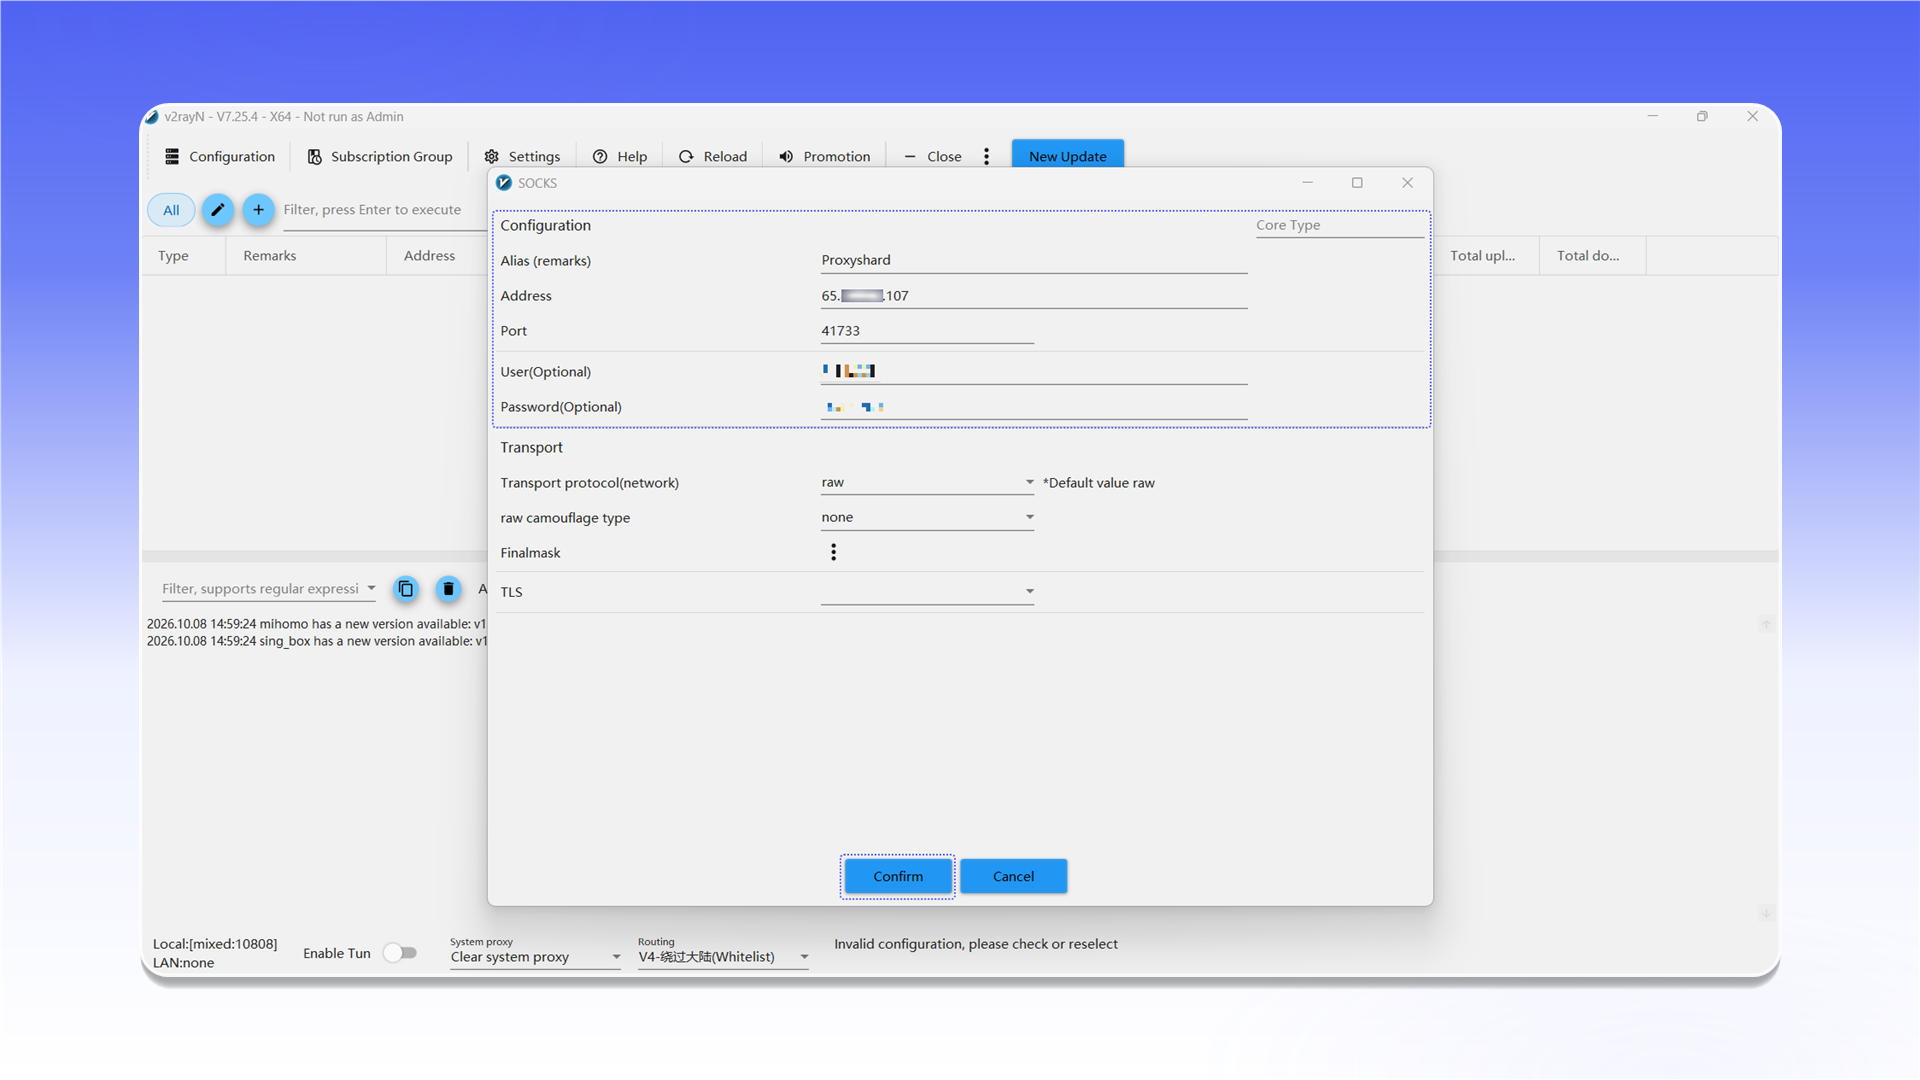Open the Finalmask three-dot options
The image size is (1920, 1080).
(833, 552)
